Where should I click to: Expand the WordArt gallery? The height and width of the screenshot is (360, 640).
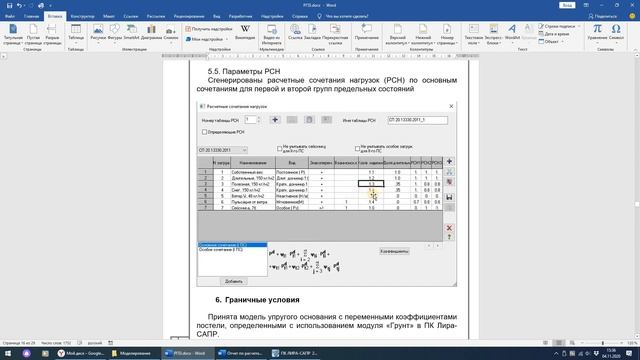coord(512,34)
